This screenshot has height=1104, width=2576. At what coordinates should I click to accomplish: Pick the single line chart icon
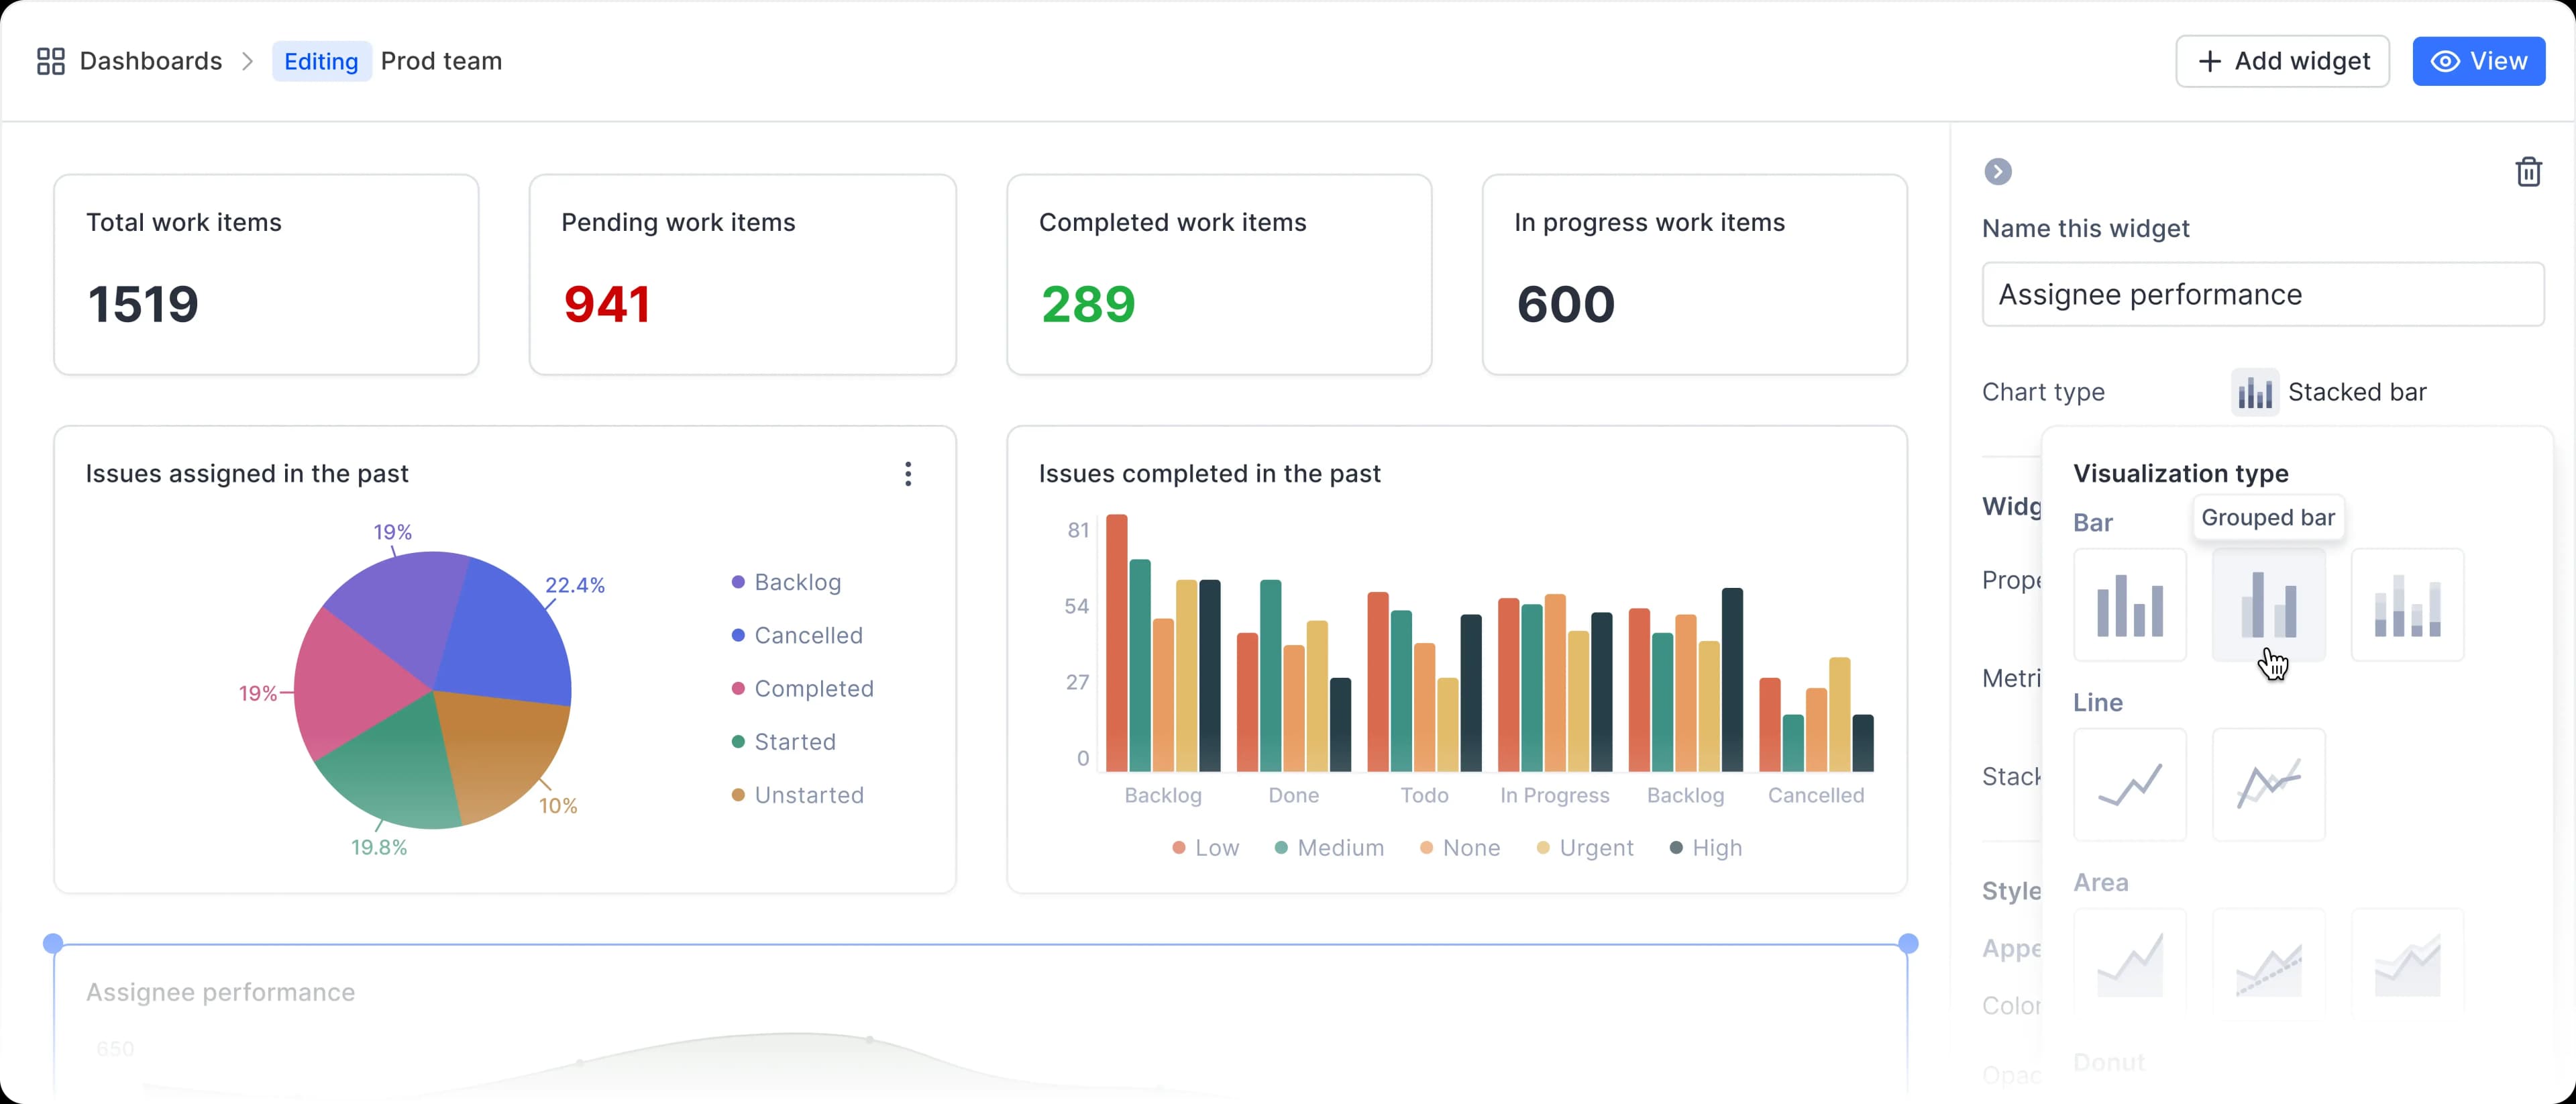[2129, 785]
